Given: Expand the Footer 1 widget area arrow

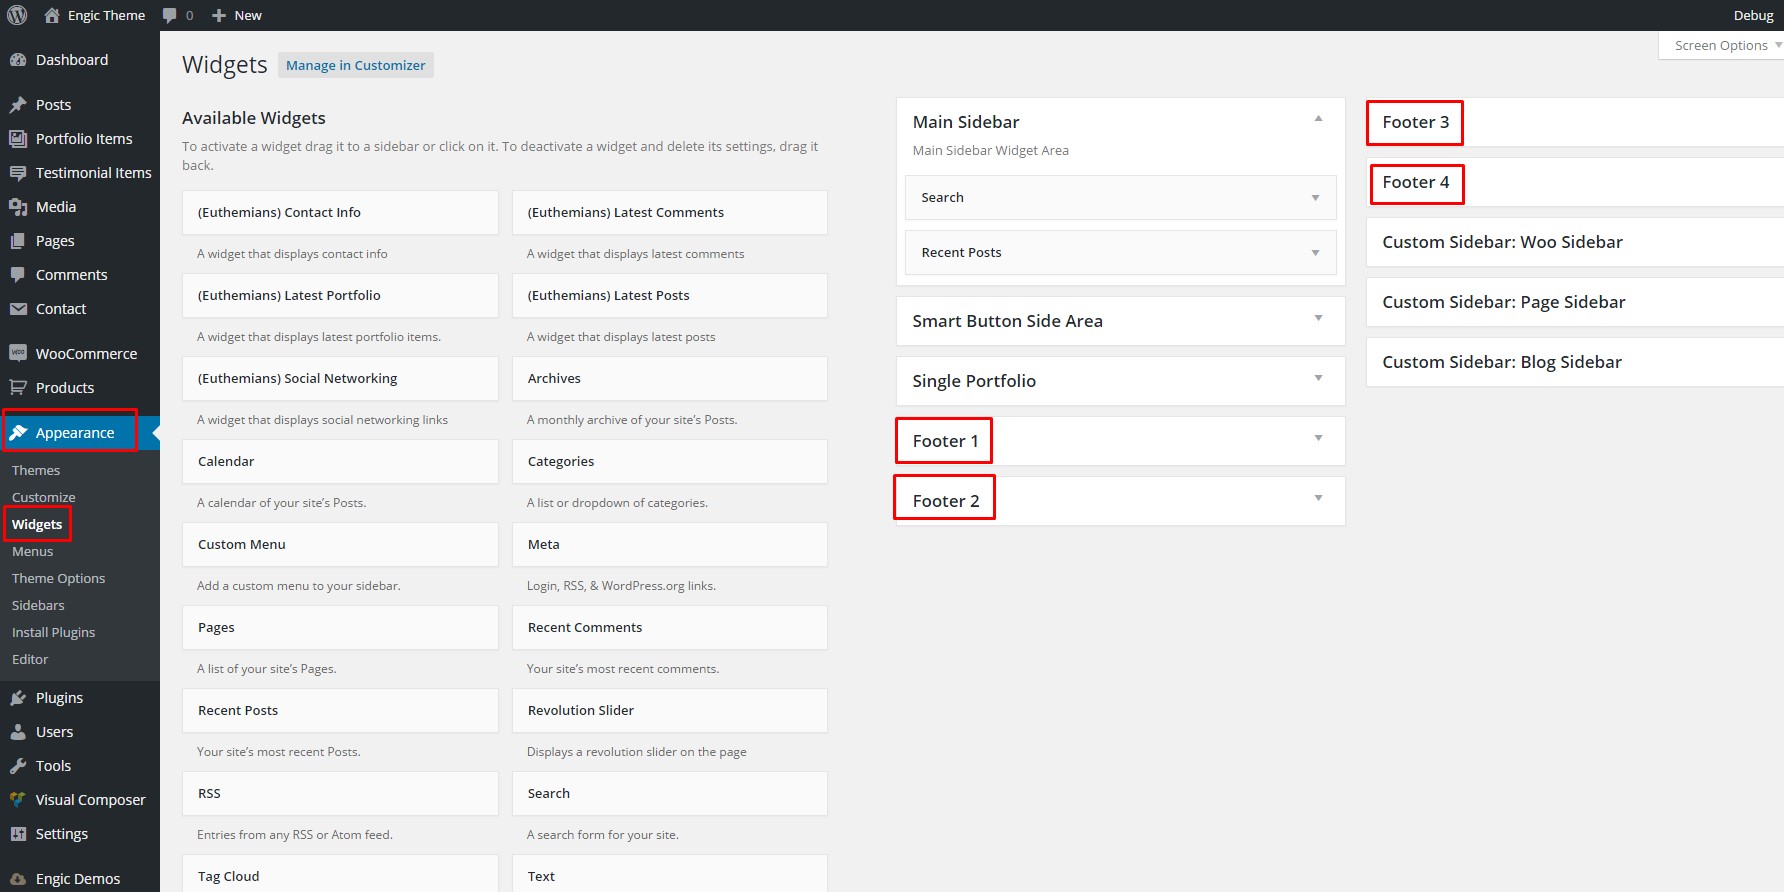Looking at the screenshot, I should pos(1318,438).
